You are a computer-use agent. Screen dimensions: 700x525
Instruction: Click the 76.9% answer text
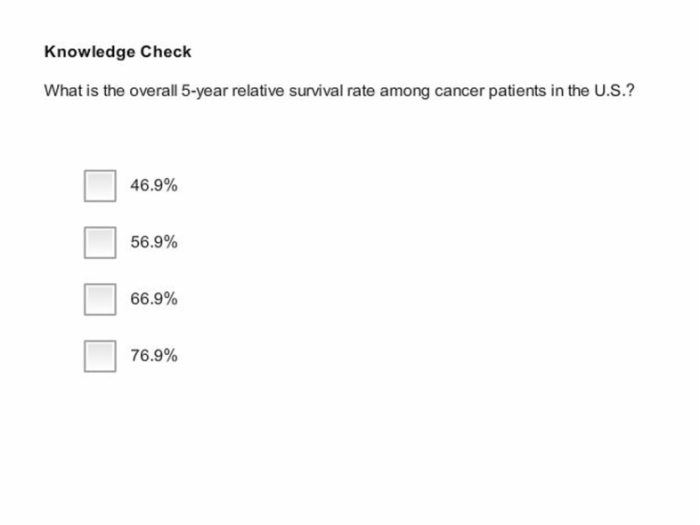[154, 355]
